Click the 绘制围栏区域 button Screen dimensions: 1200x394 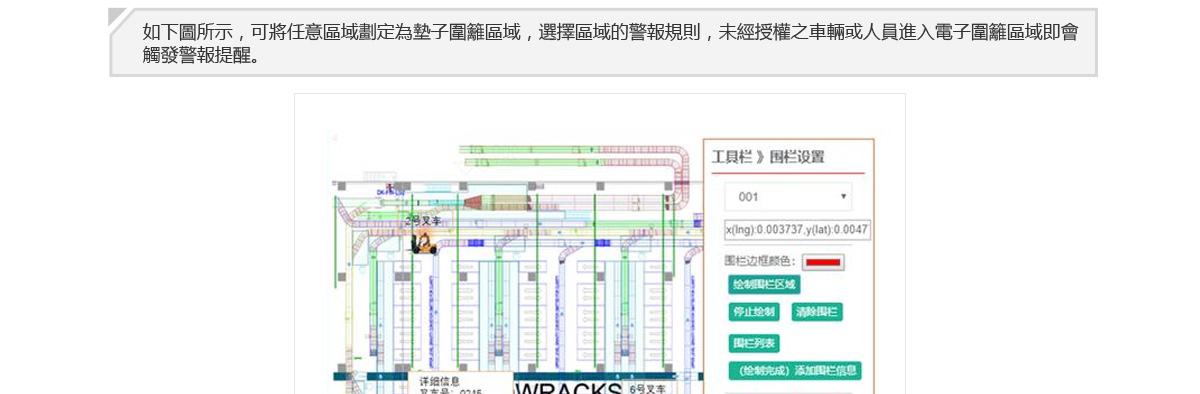point(764,285)
